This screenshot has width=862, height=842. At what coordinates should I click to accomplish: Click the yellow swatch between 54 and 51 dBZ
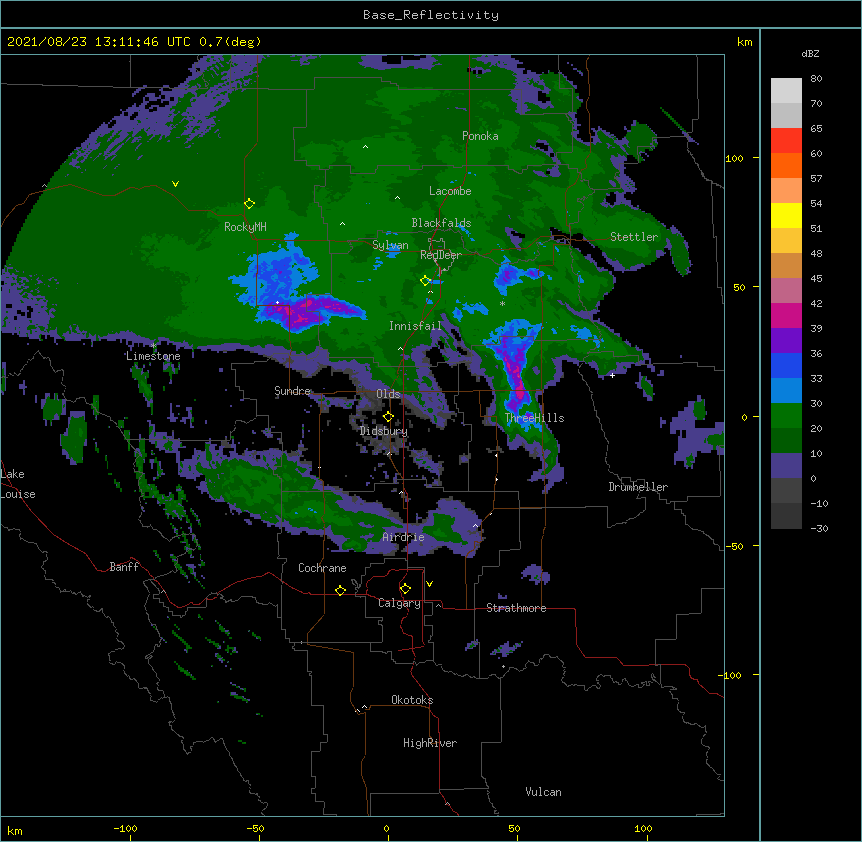pyautogui.click(x=786, y=215)
